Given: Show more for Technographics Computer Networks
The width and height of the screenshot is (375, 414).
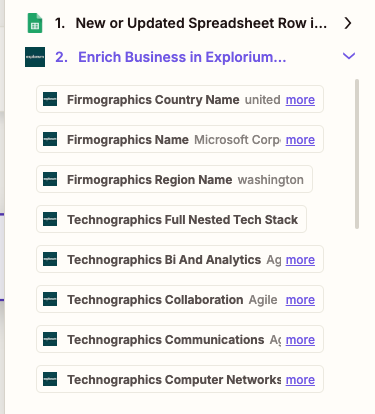Looking at the screenshot, I should coord(300,380).
